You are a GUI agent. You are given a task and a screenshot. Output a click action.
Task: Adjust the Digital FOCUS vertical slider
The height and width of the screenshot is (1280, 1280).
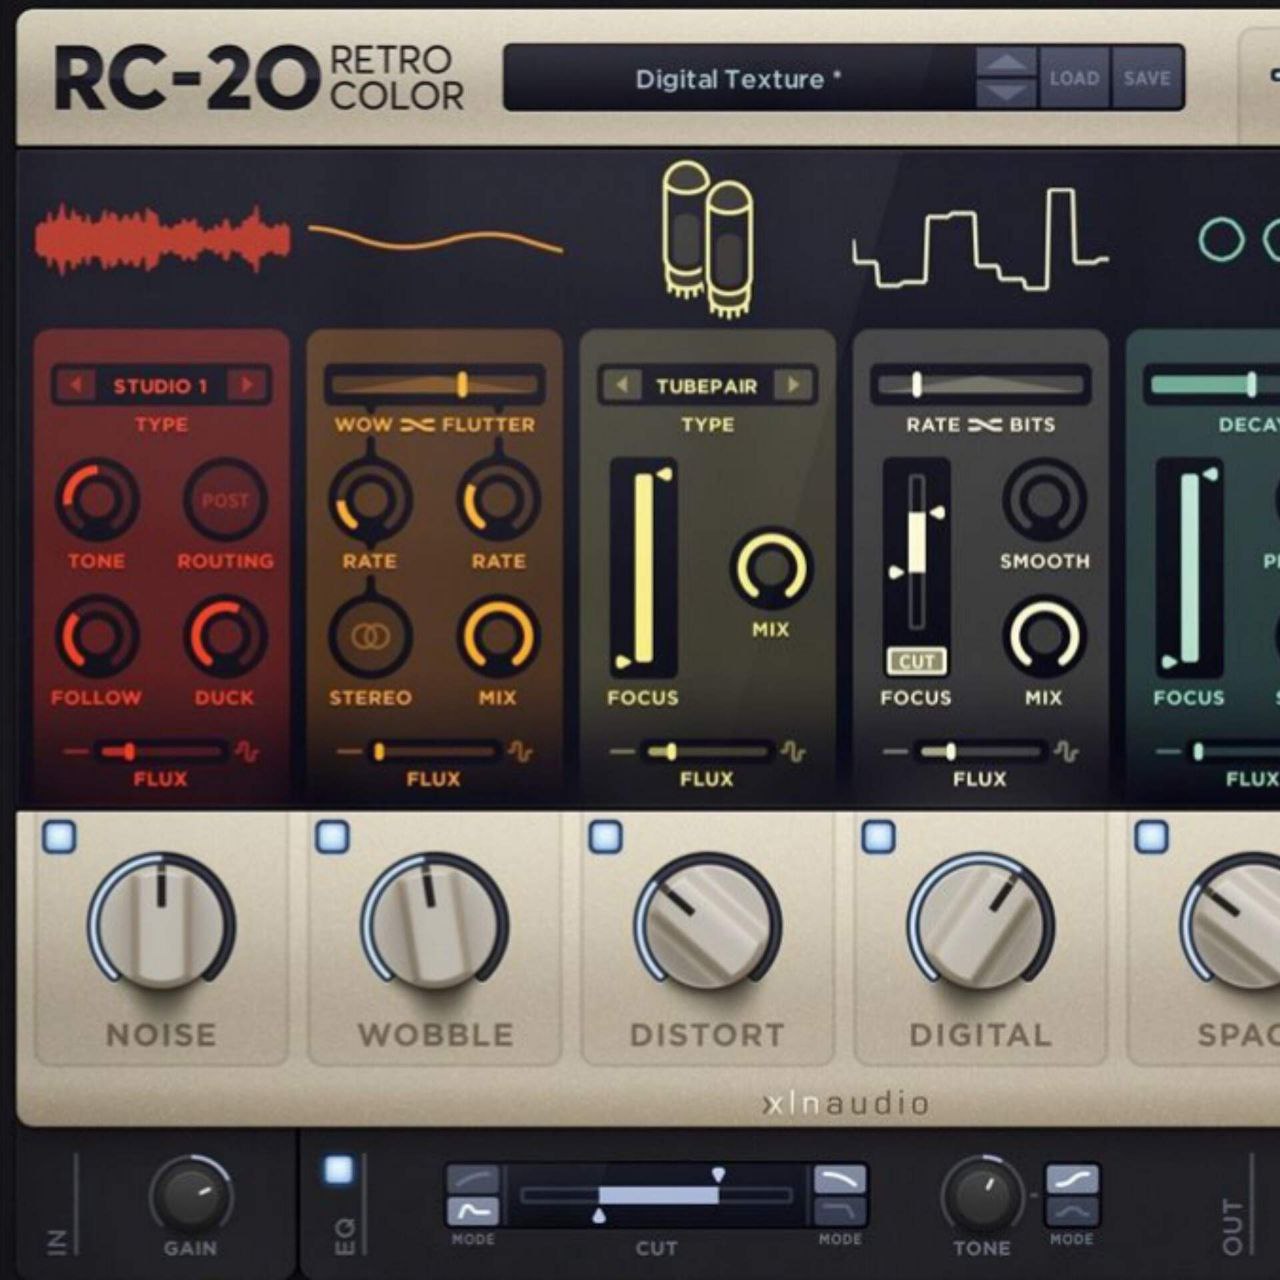[916, 553]
